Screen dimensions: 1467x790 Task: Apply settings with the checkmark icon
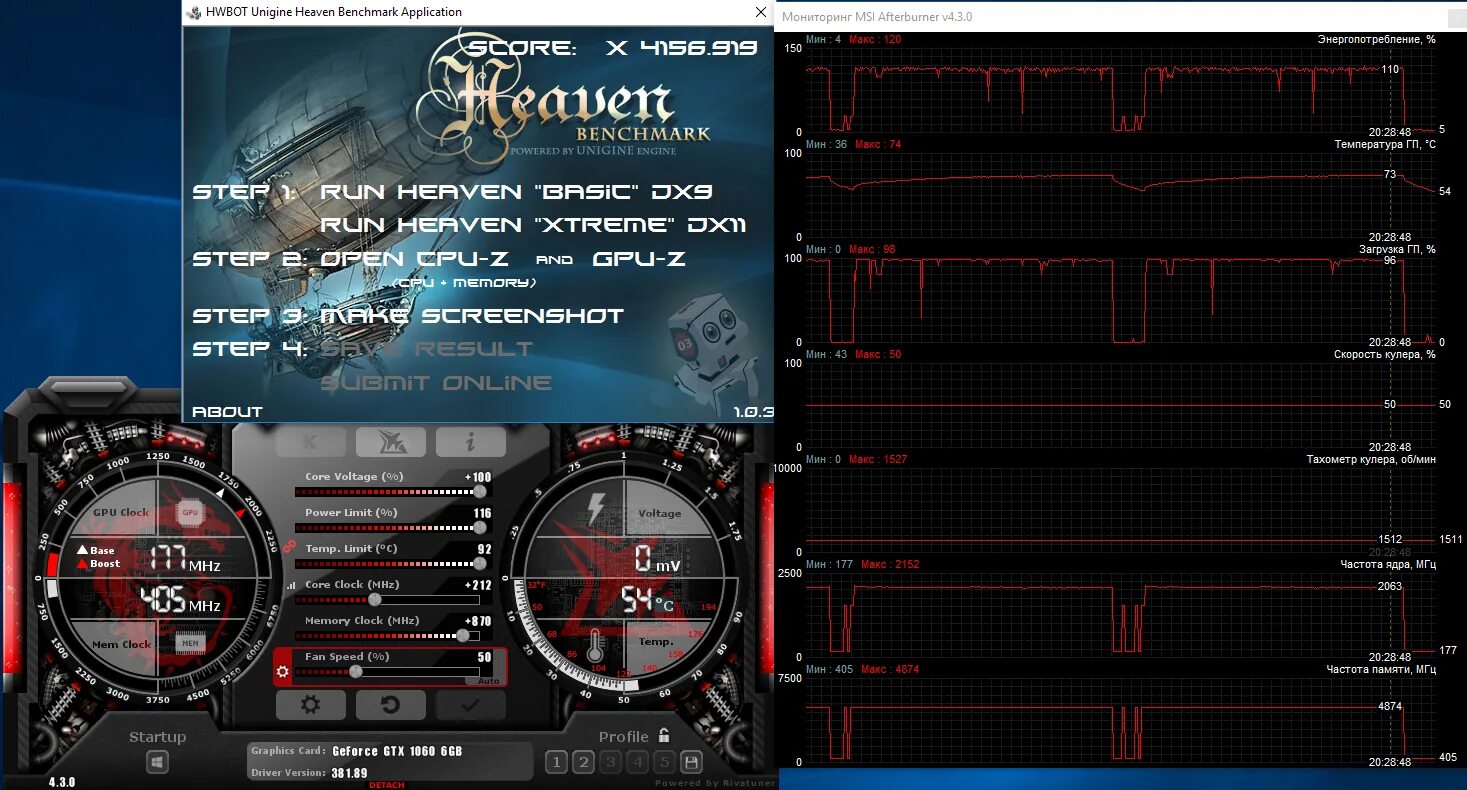point(470,704)
